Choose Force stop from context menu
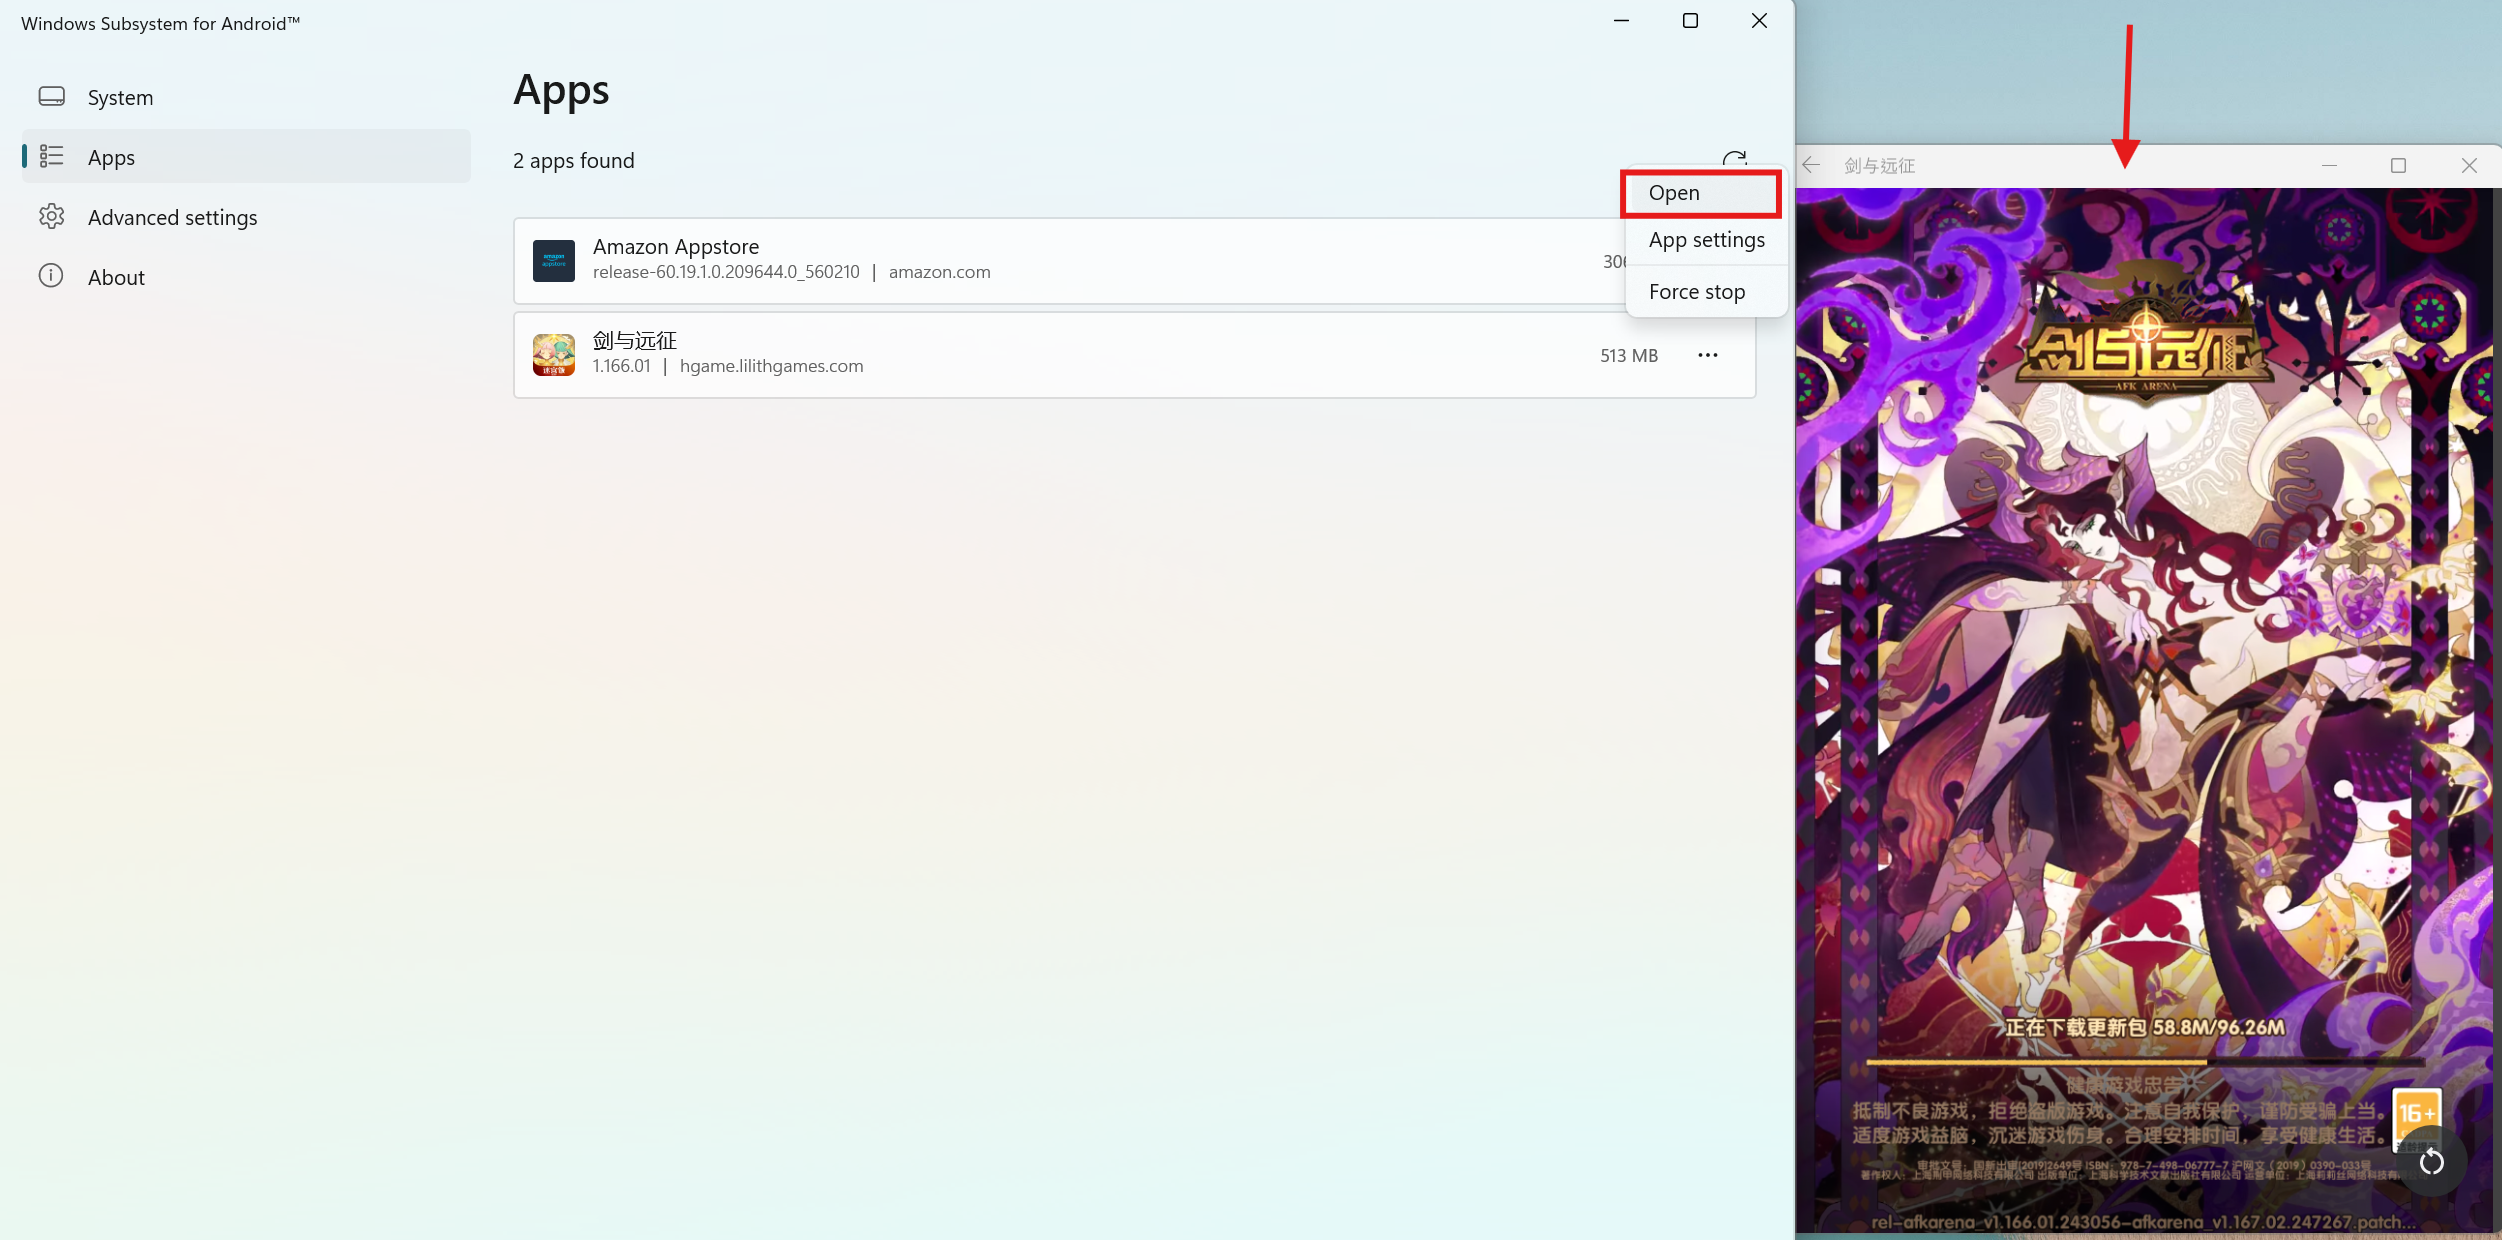Viewport: 2502px width, 1240px height. (x=1706, y=292)
